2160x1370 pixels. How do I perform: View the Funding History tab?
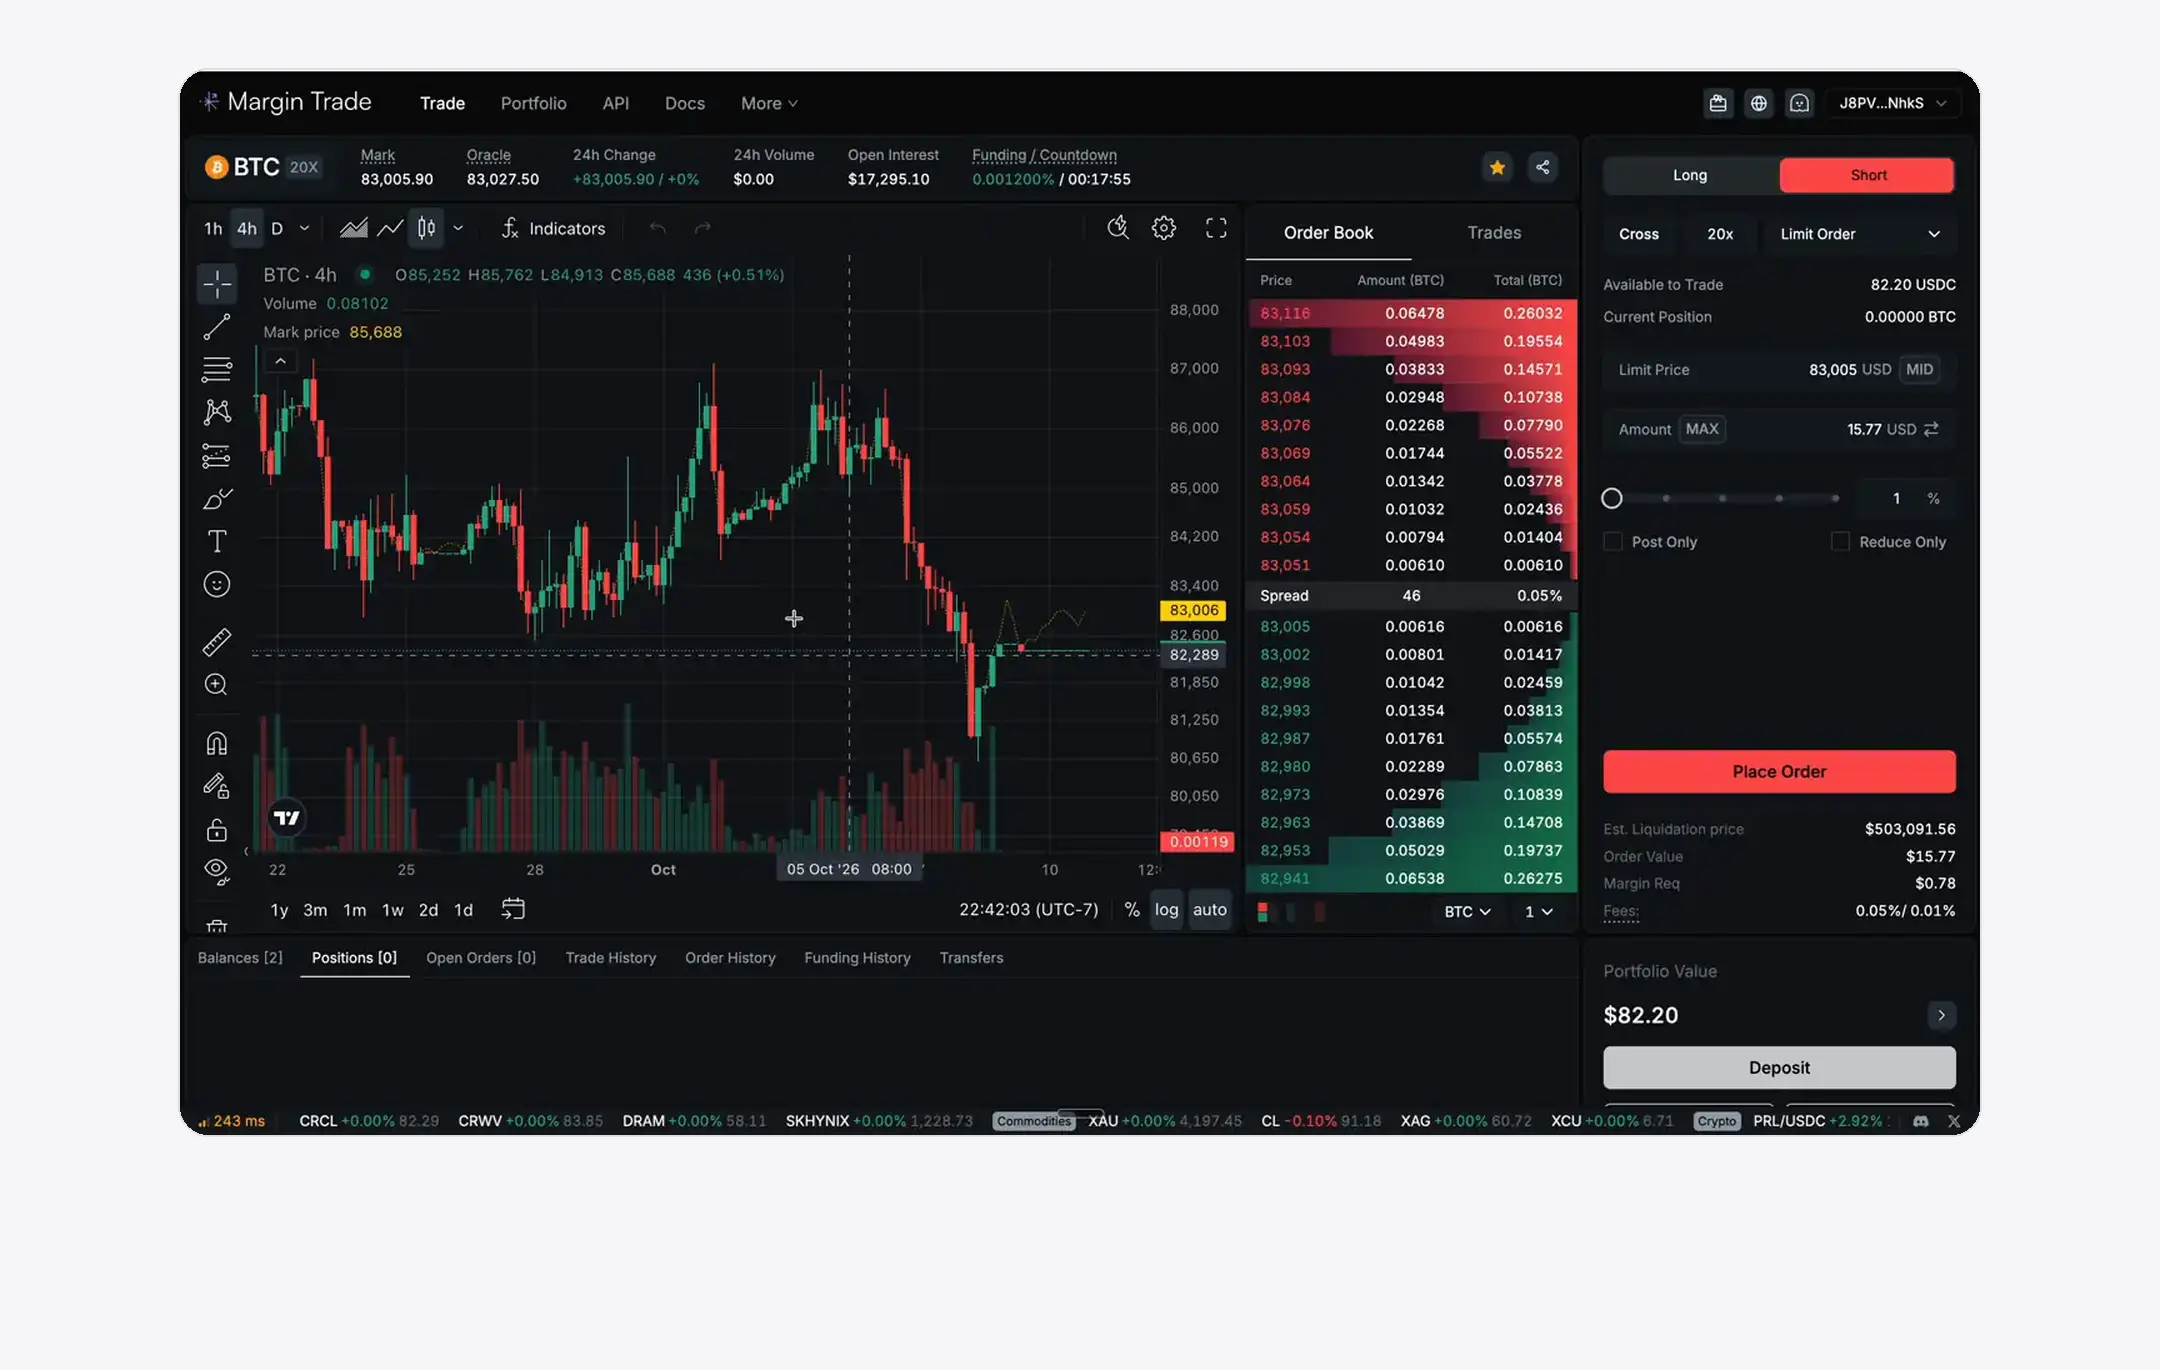[x=857, y=957]
